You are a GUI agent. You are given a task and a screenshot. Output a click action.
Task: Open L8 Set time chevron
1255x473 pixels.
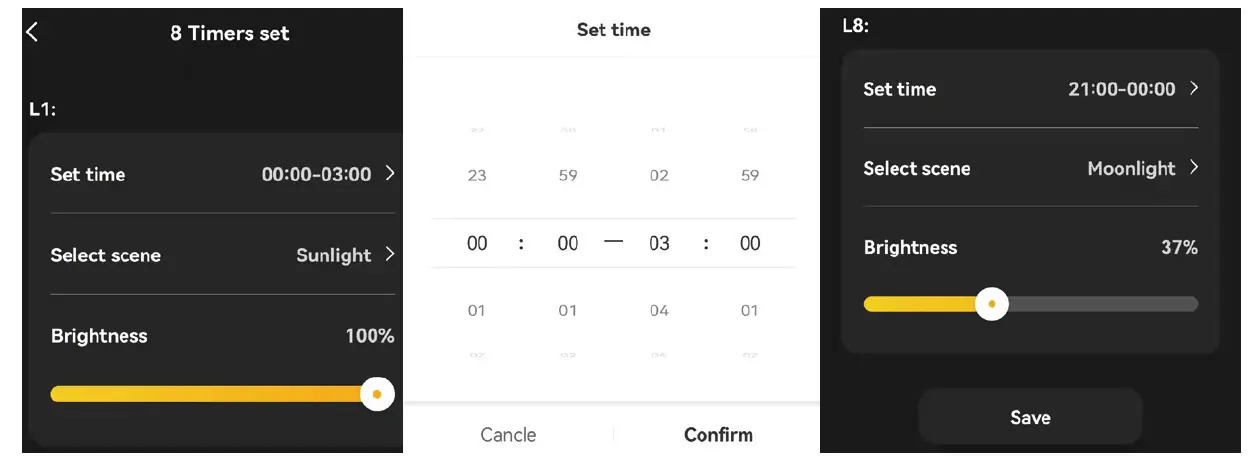click(x=1194, y=88)
